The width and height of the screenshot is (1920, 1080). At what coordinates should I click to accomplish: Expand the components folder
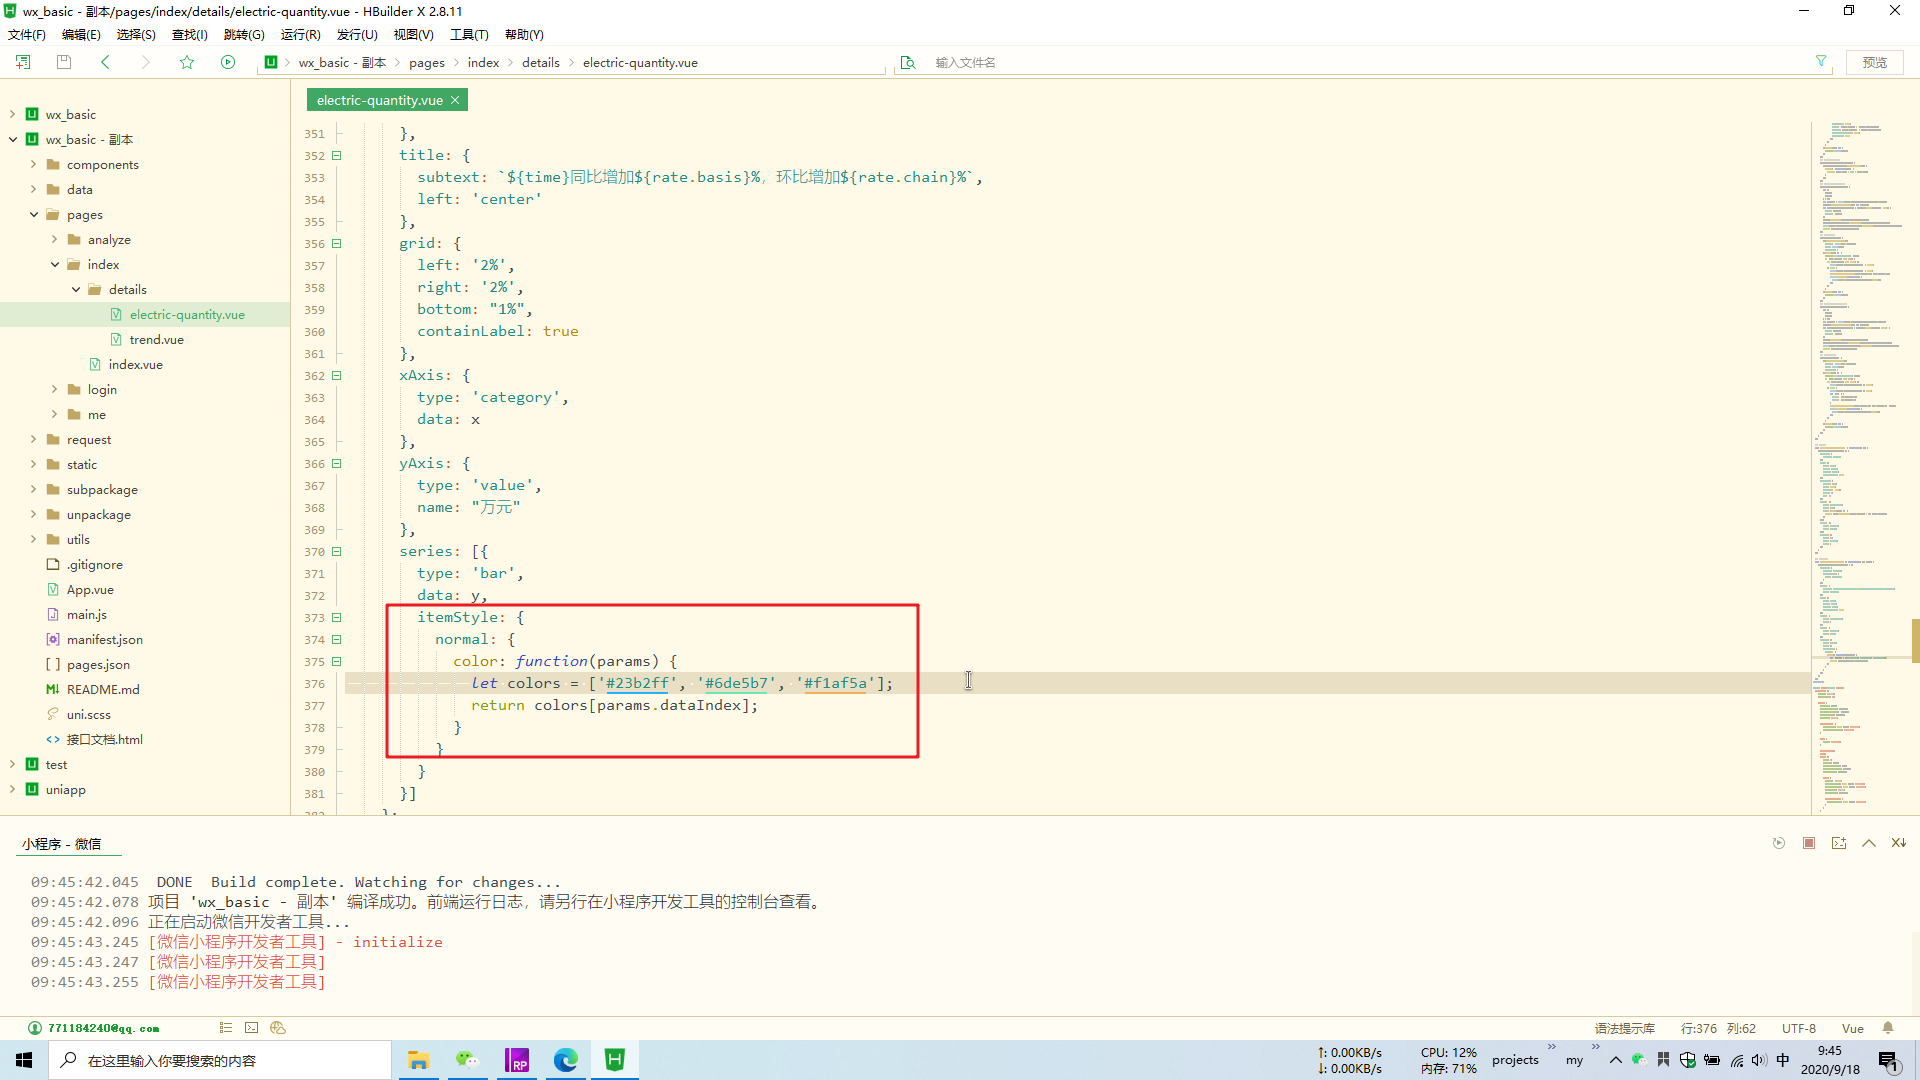(x=33, y=164)
